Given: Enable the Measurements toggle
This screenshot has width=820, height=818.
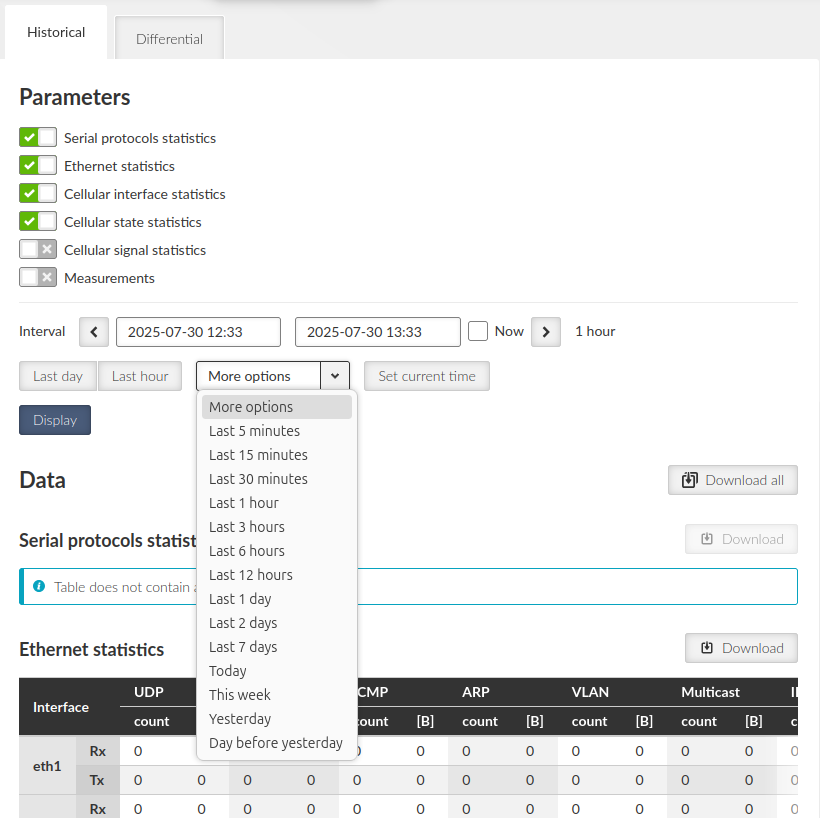Looking at the screenshot, I should coord(38,278).
